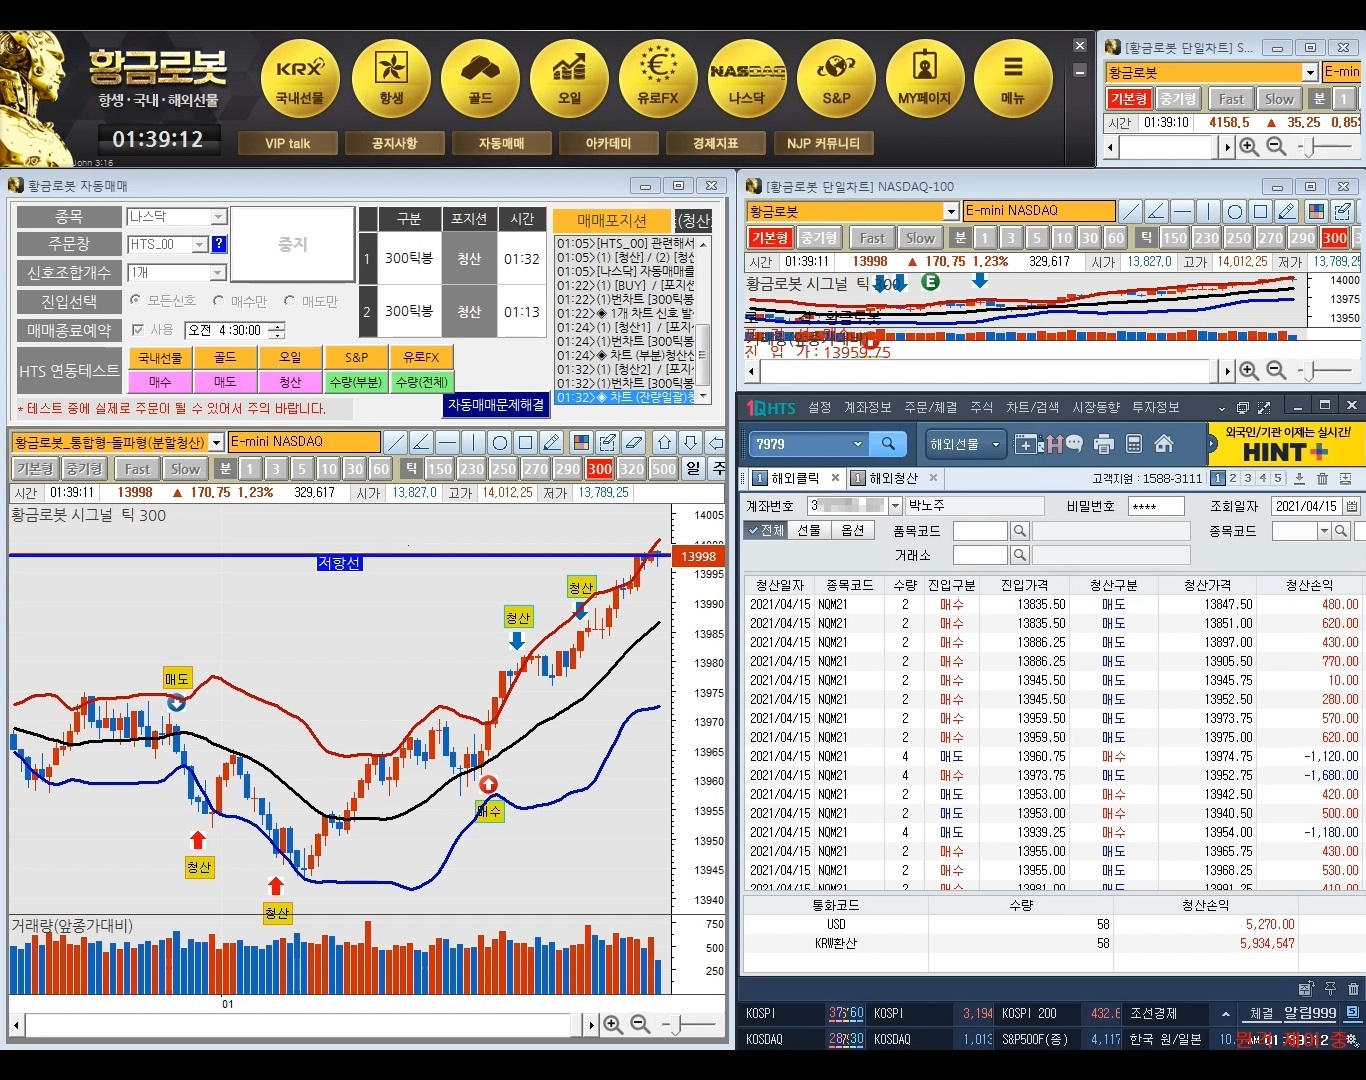Click 자동매매문제해결 blue button
The height and width of the screenshot is (1080, 1366).
pyautogui.click(x=496, y=405)
